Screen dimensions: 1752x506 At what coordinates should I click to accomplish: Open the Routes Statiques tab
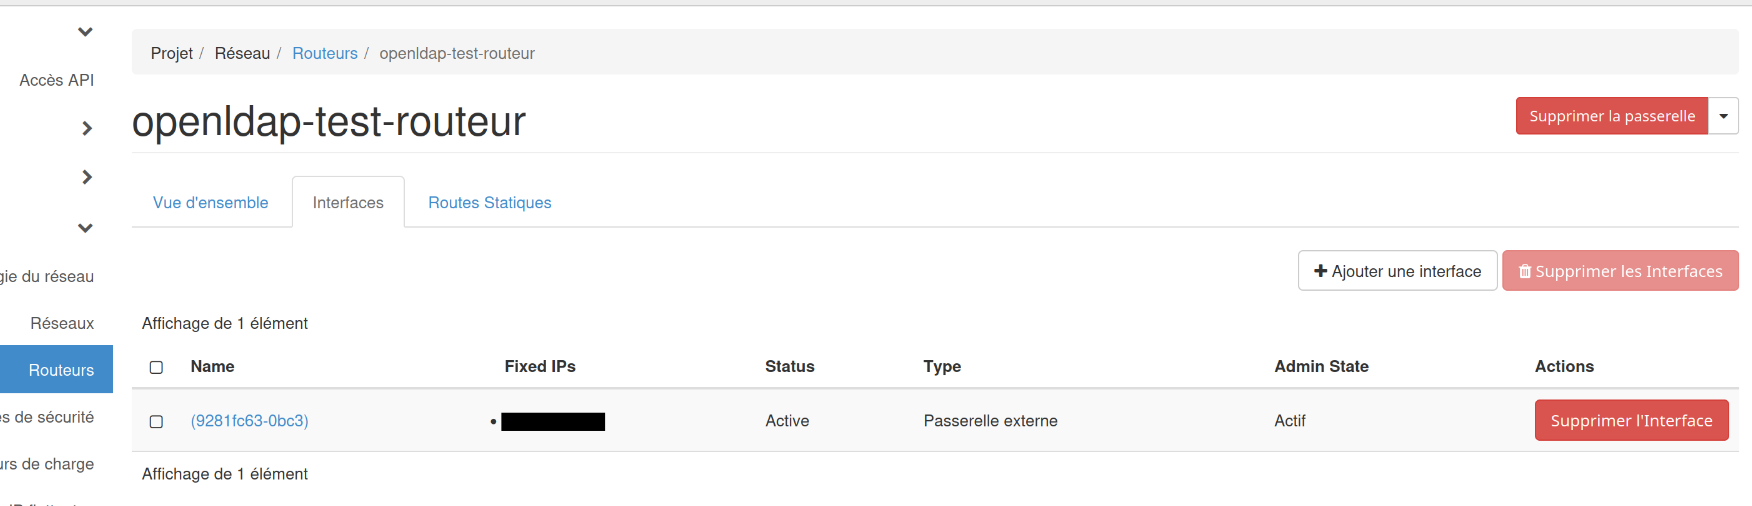[x=489, y=202]
